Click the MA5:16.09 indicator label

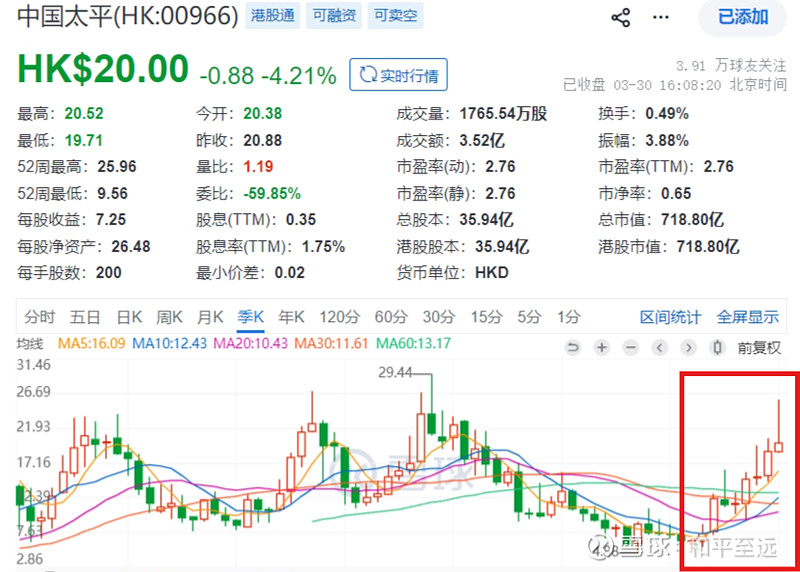point(91,343)
